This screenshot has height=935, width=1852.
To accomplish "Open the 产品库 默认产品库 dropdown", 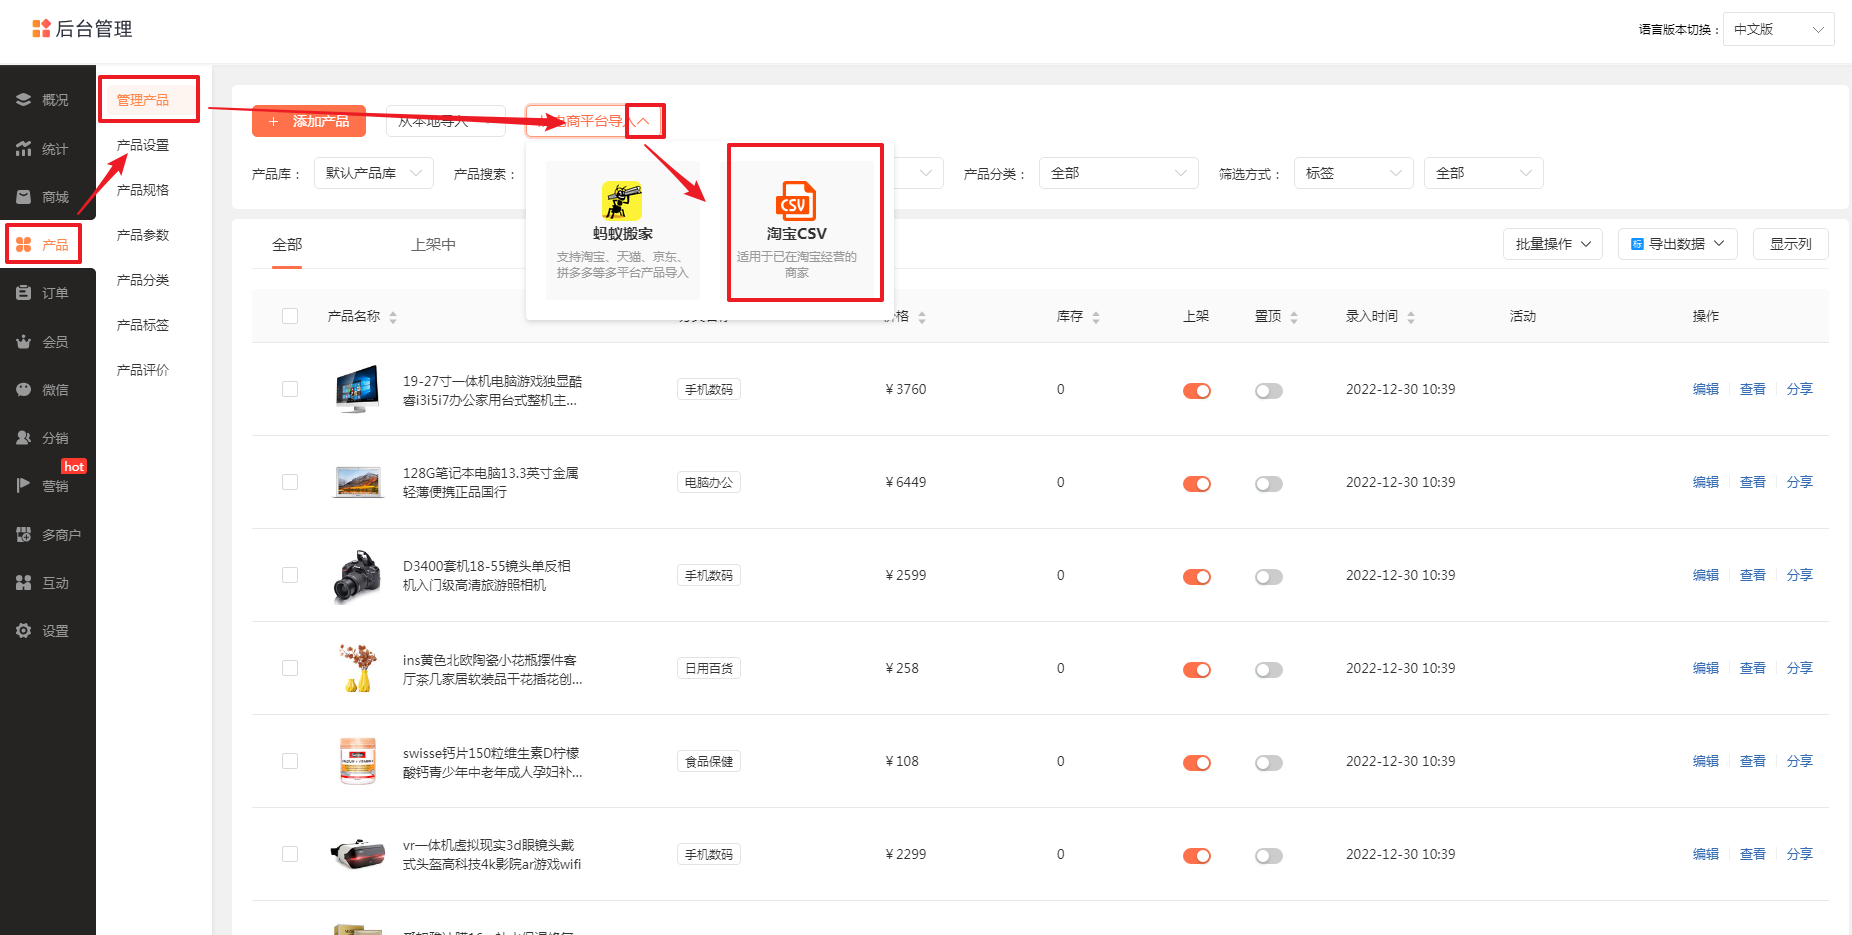I will (374, 173).
